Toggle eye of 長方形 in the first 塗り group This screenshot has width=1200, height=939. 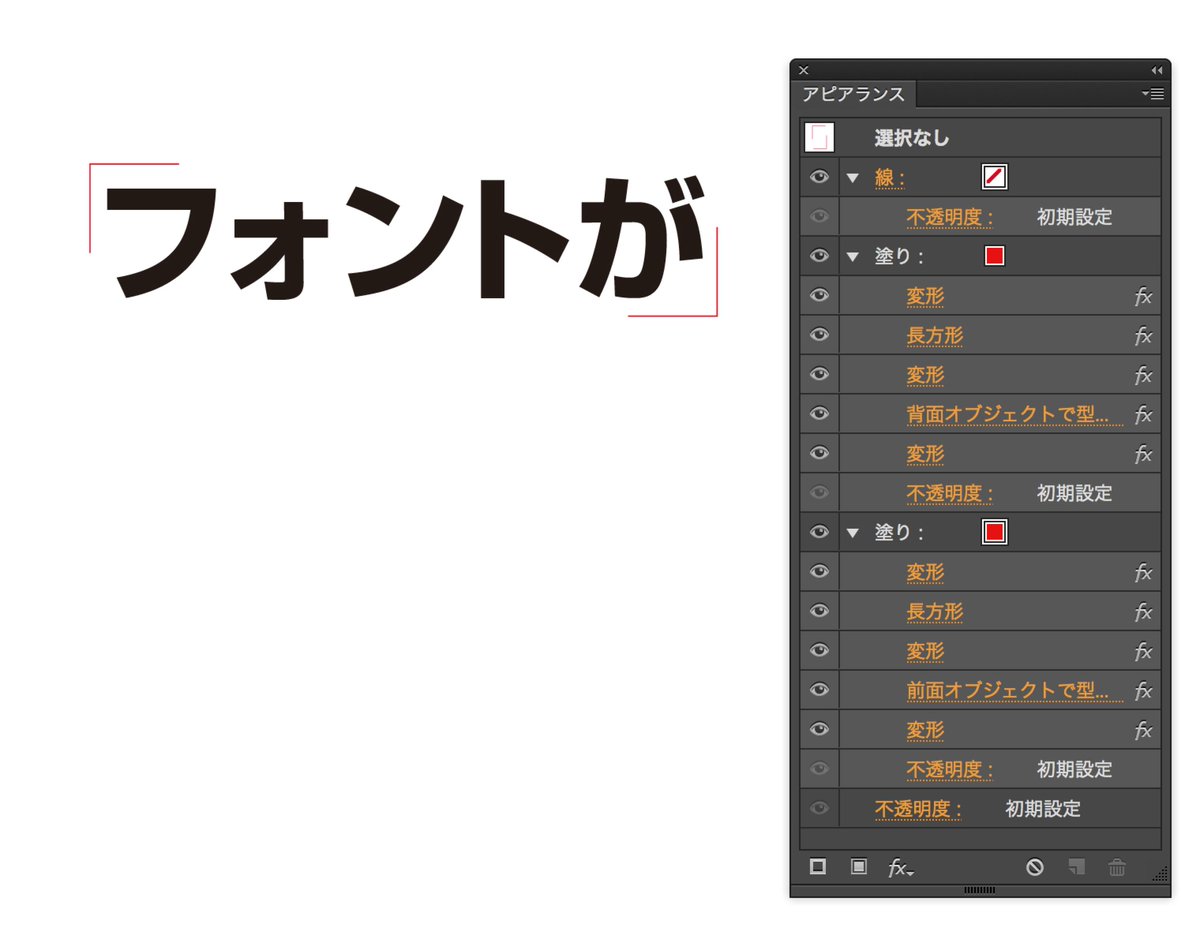click(820, 335)
